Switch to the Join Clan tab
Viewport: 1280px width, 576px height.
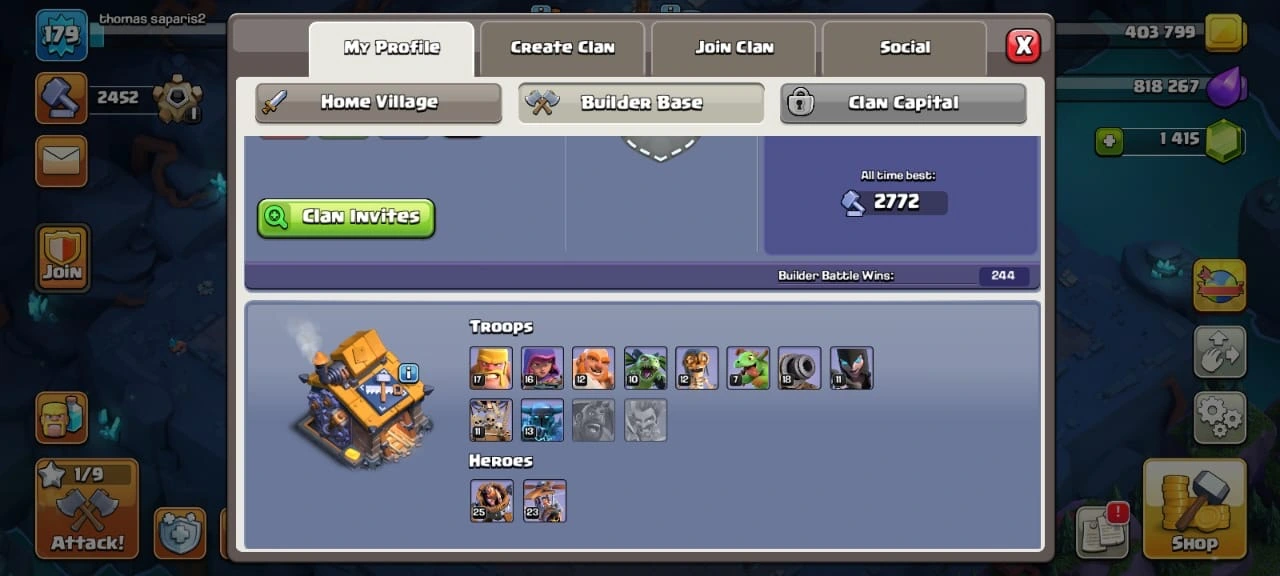[734, 48]
